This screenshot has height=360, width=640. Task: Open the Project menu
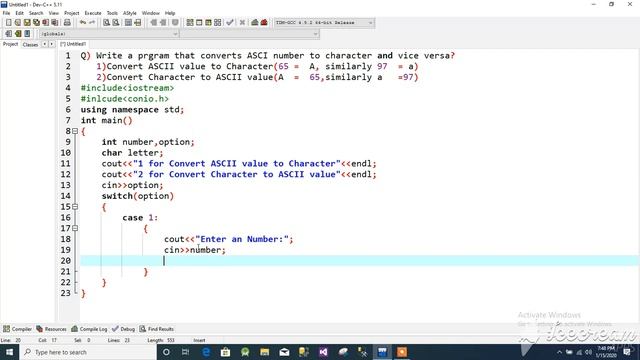71,13
